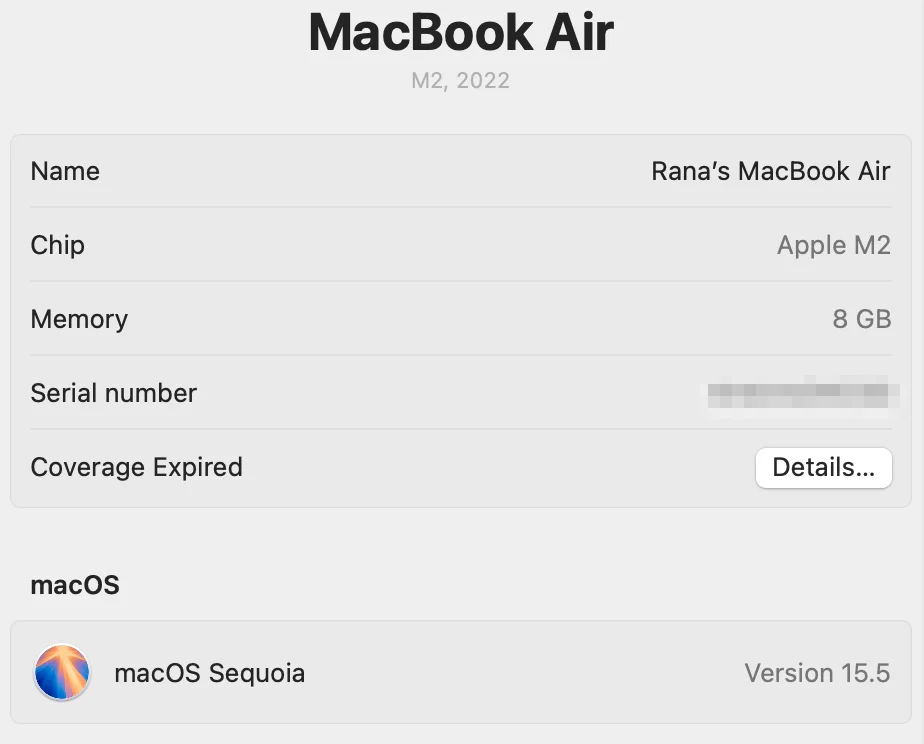Click the MacBook Air title
The width and height of the screenshot is (924, 744).
click(461, 32)
